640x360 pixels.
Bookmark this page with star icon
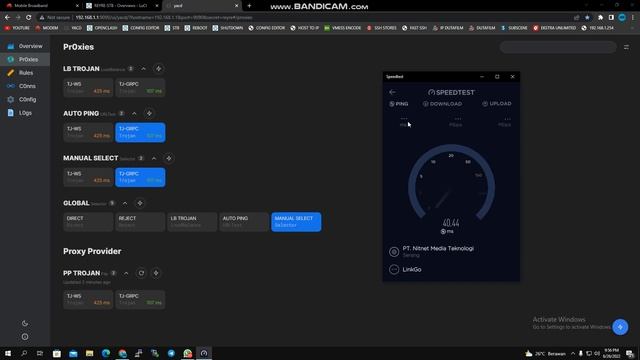pos(587,18)
